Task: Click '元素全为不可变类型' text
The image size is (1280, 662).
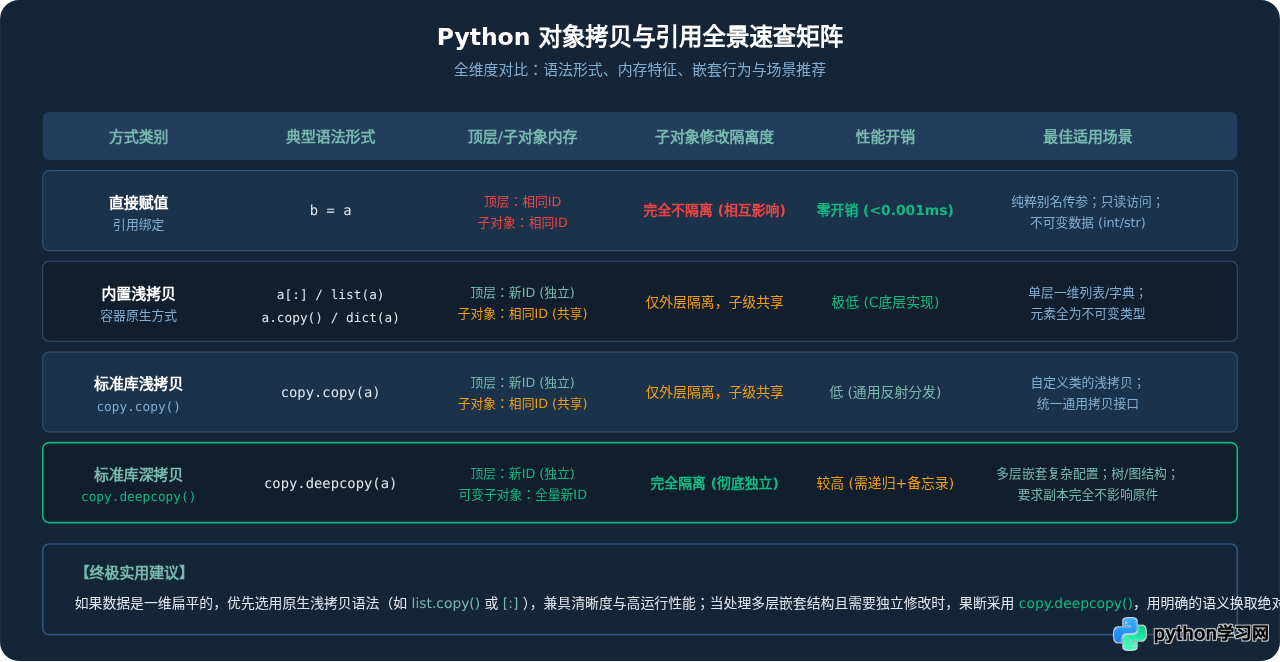Action: click(1088, 314)
